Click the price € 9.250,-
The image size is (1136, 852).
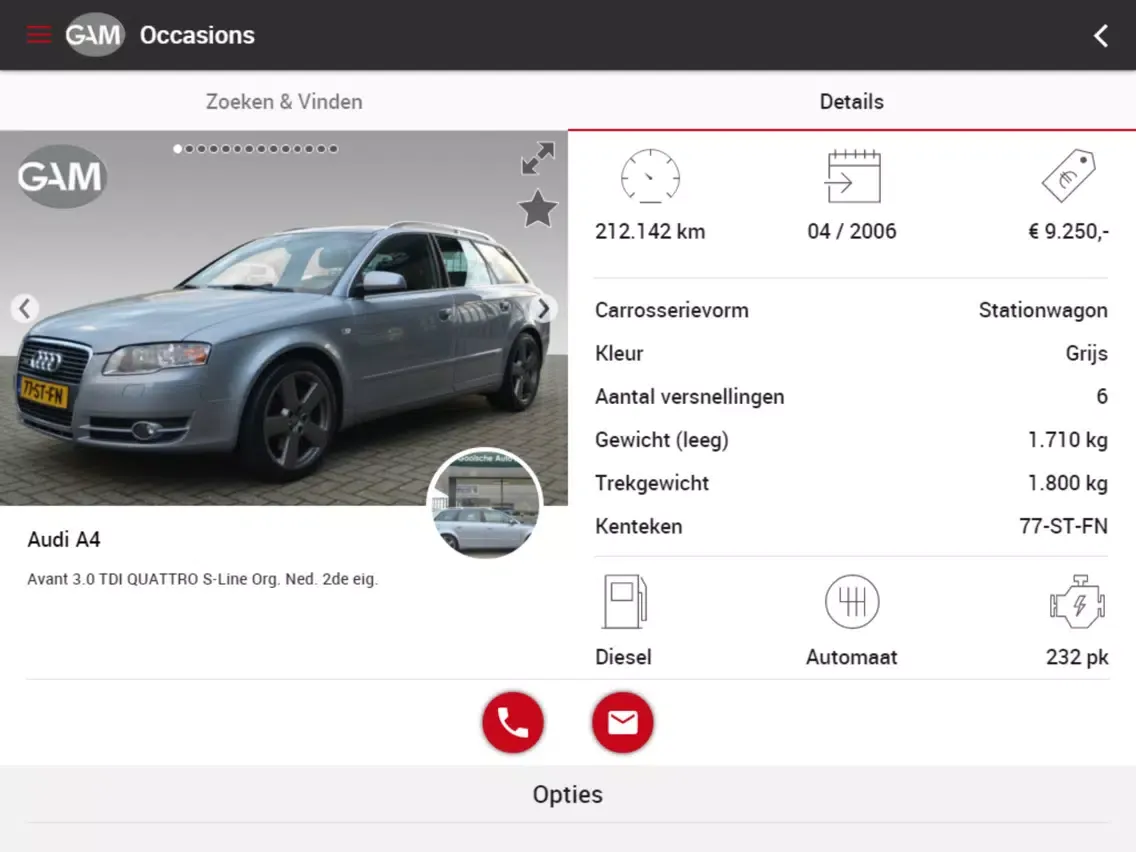1069,231
